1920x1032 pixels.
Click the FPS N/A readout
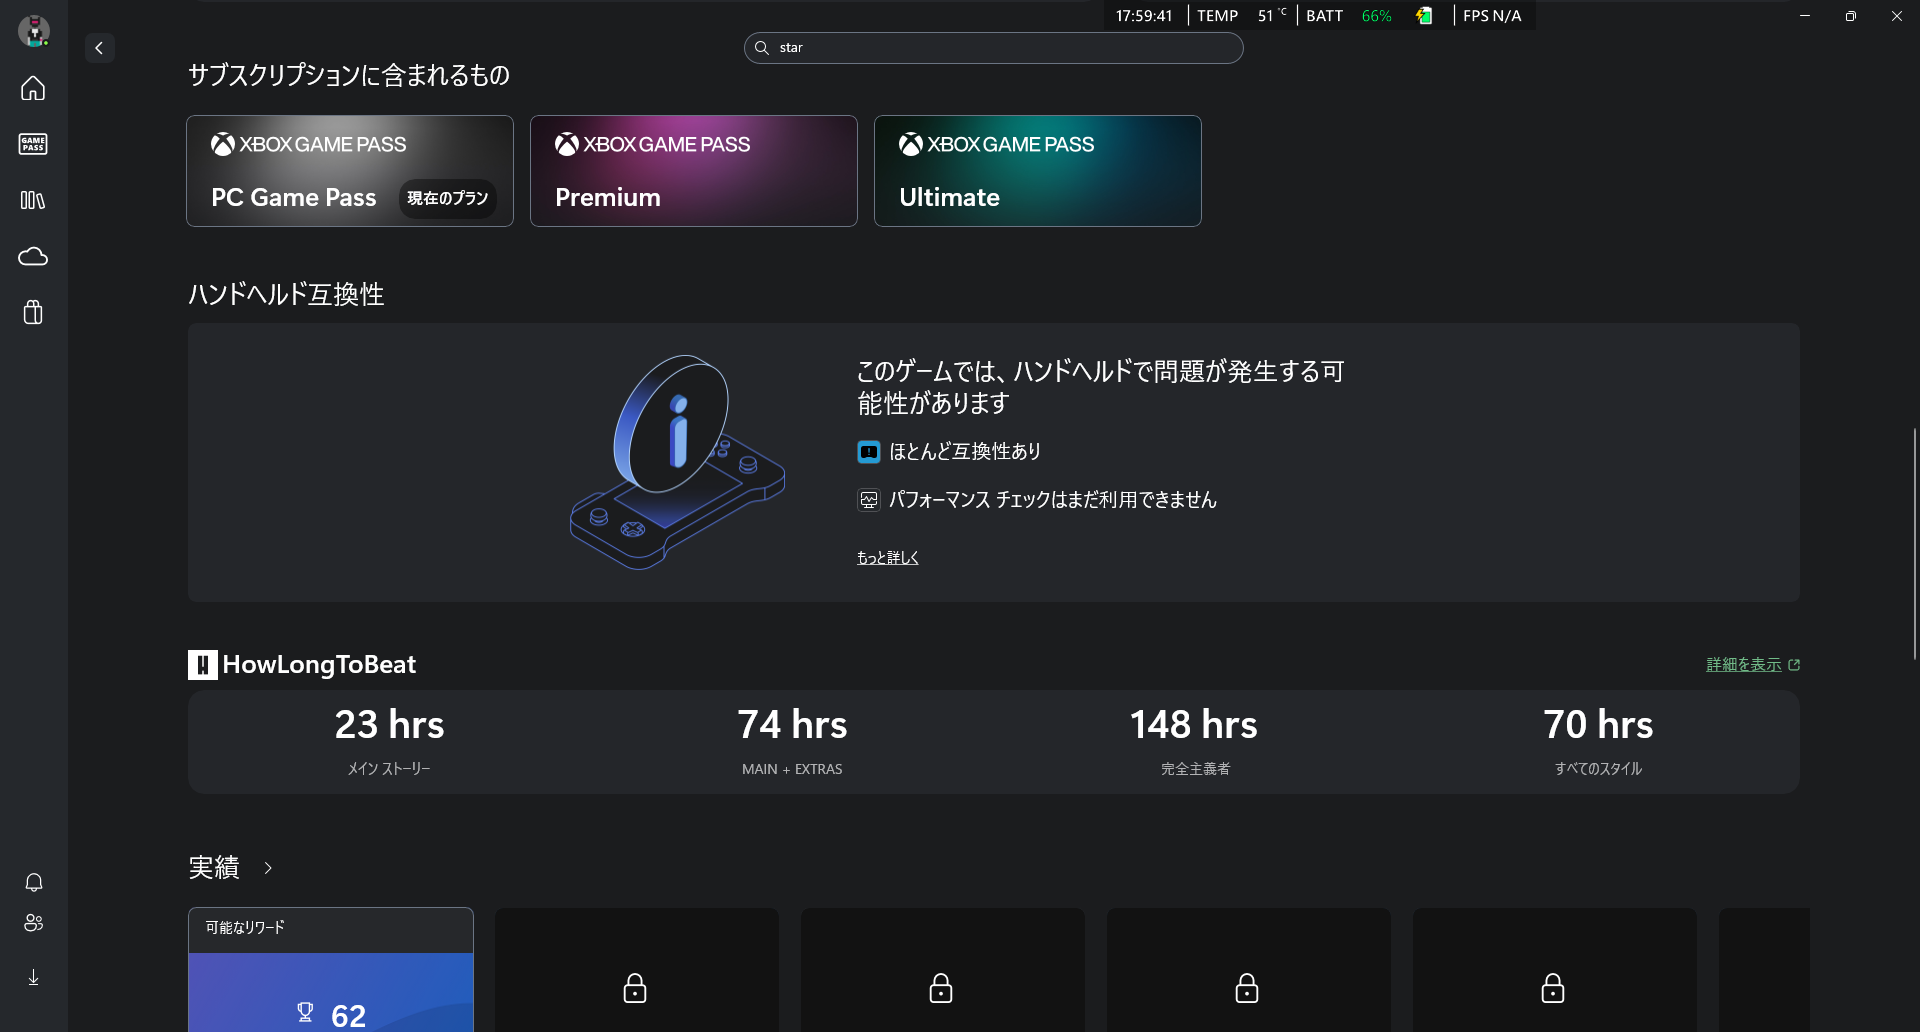(x=1492, y=16)
